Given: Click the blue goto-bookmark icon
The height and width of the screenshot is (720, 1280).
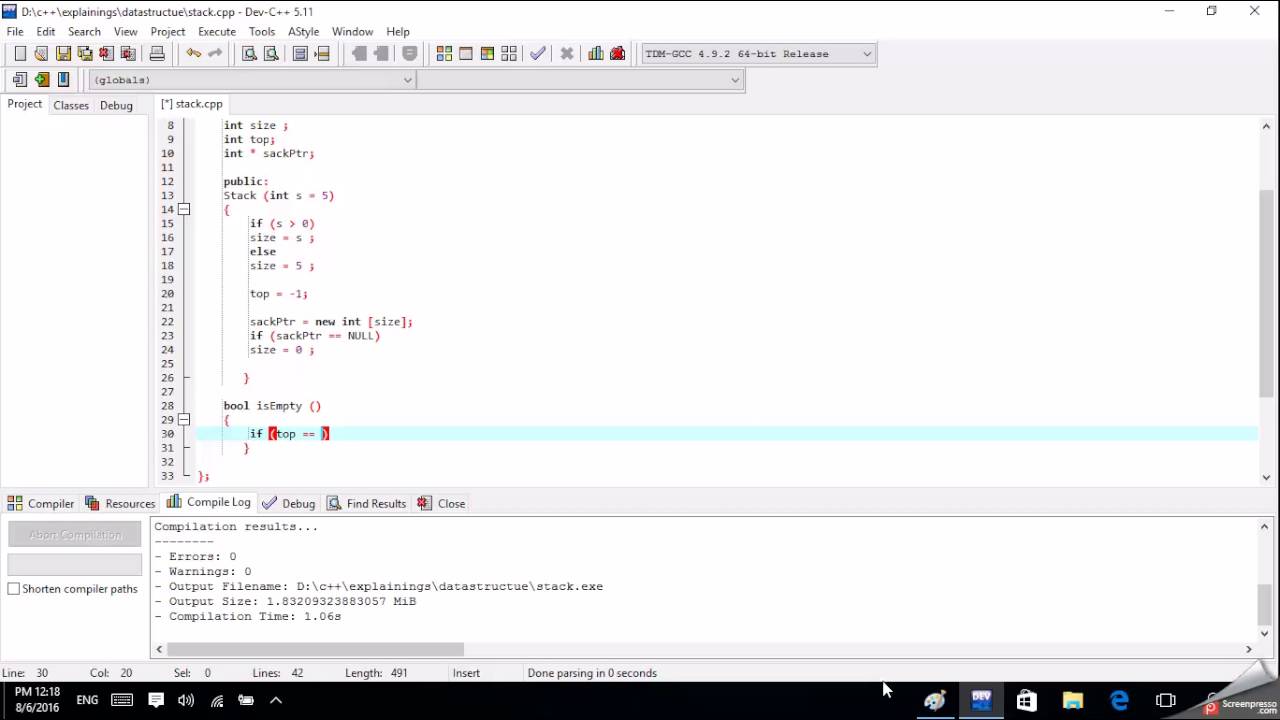Looking at the screenshot, I should click(63, 80).
